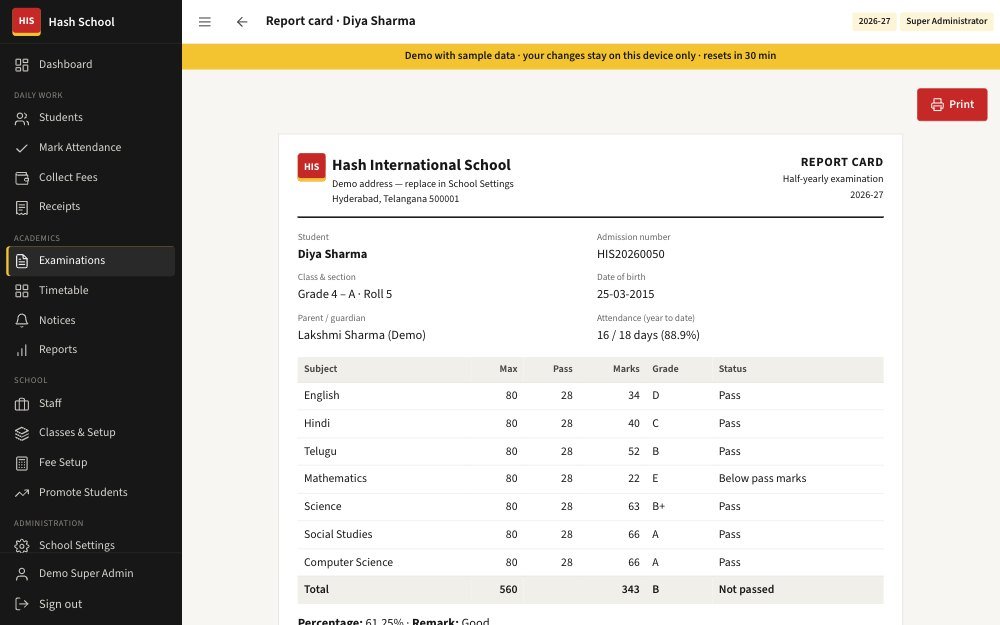Image resolution: width=1000 pixels, height=625 pixels.
Task: Open the Reports section
Action: coord(91,349)
